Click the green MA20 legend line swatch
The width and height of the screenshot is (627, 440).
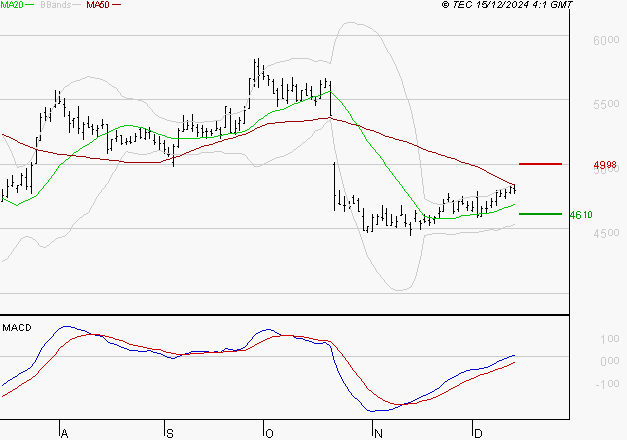33,6
